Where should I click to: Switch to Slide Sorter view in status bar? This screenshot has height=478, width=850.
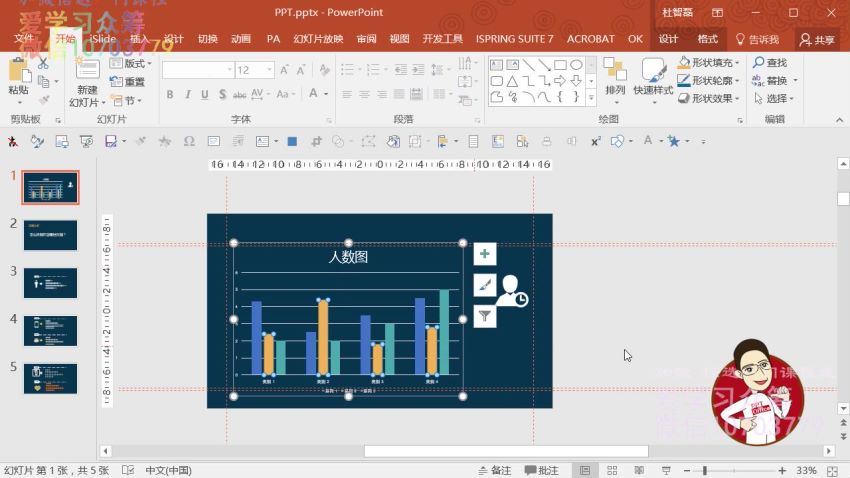611,470
